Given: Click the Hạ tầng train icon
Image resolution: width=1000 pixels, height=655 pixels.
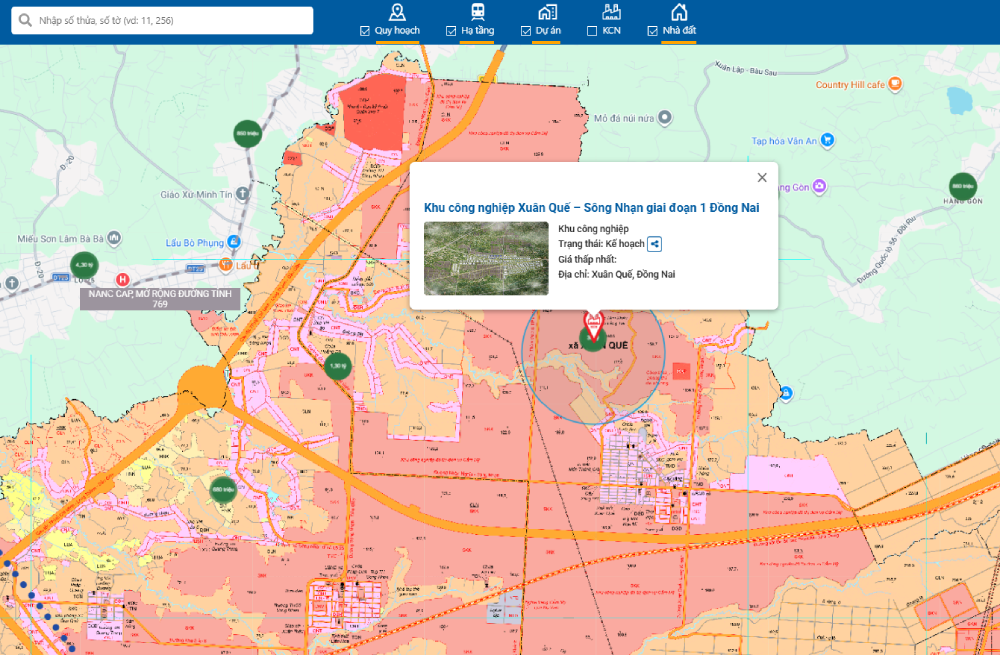Looking at the screenshot, I should [477, 12].
